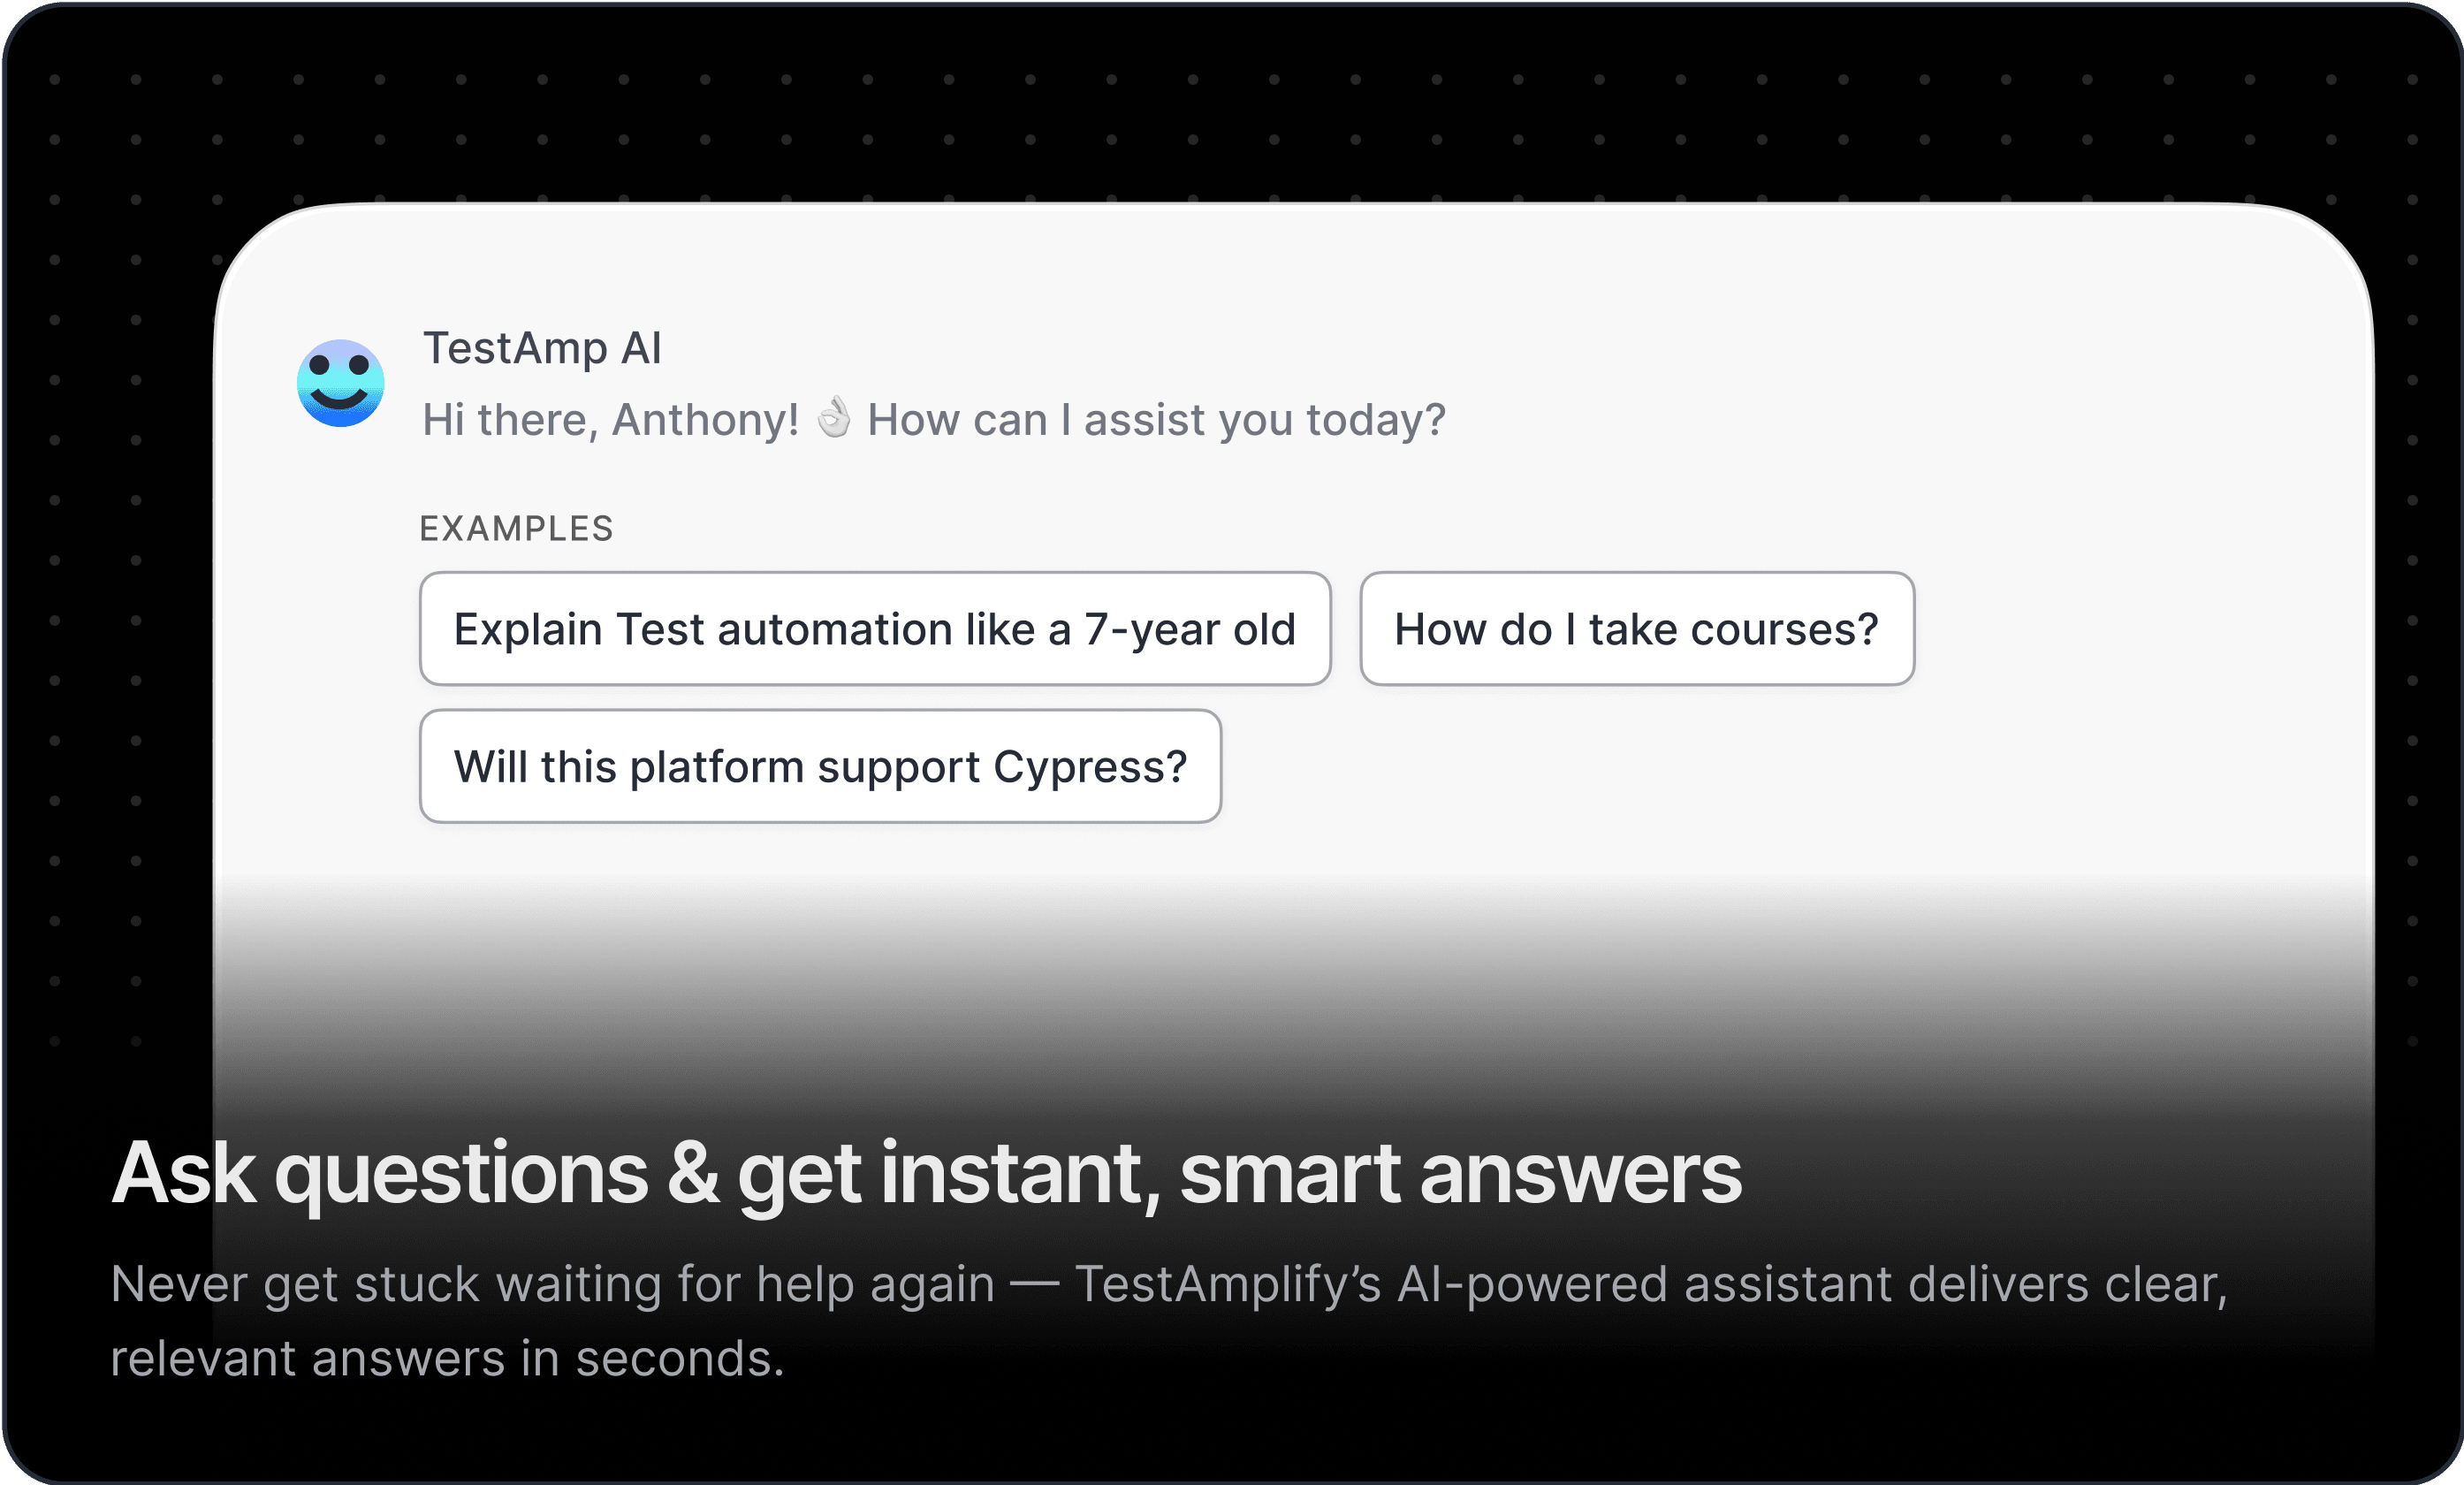Click the "Hi there," greeting words
This screenshot has width=2464, height=1485.
pyautogui.click(x=510, y=420)
